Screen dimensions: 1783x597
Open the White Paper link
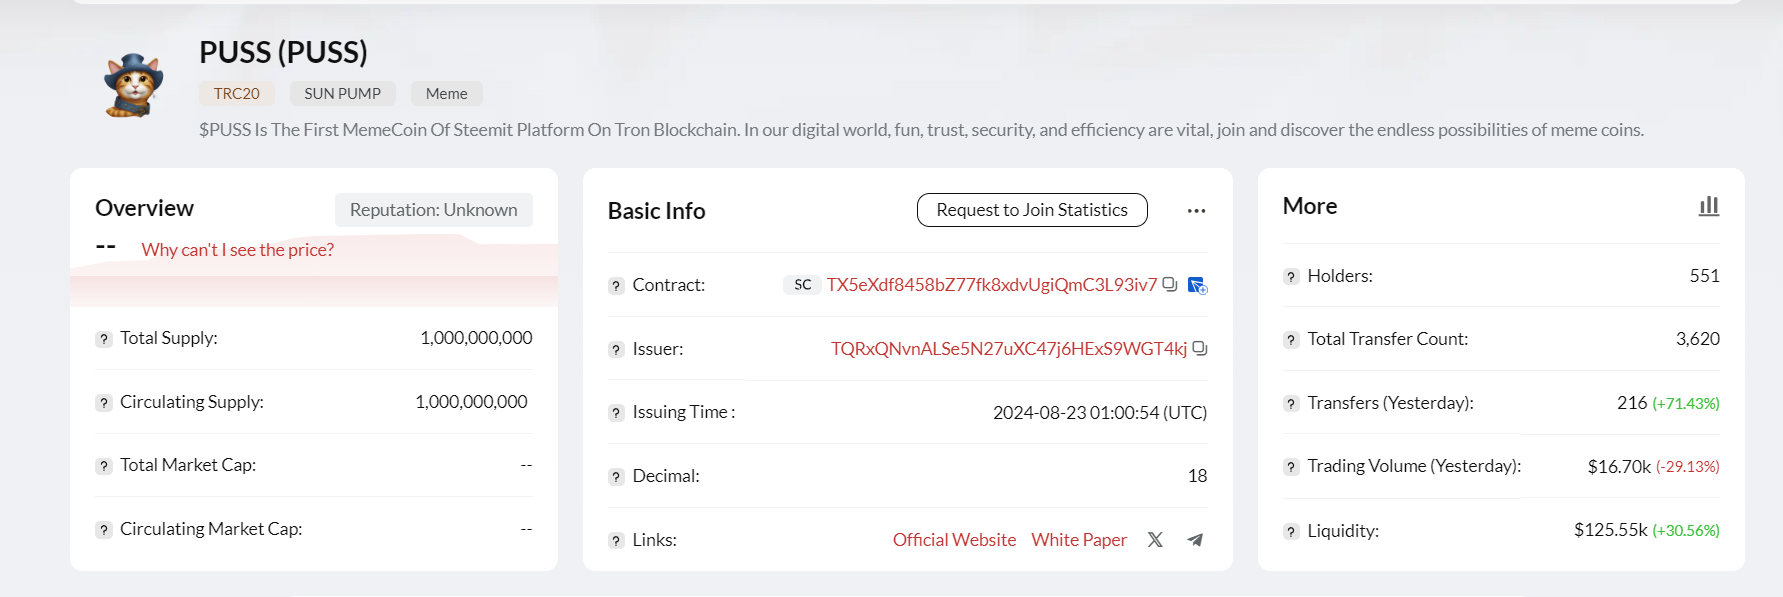click(1079, 540)
